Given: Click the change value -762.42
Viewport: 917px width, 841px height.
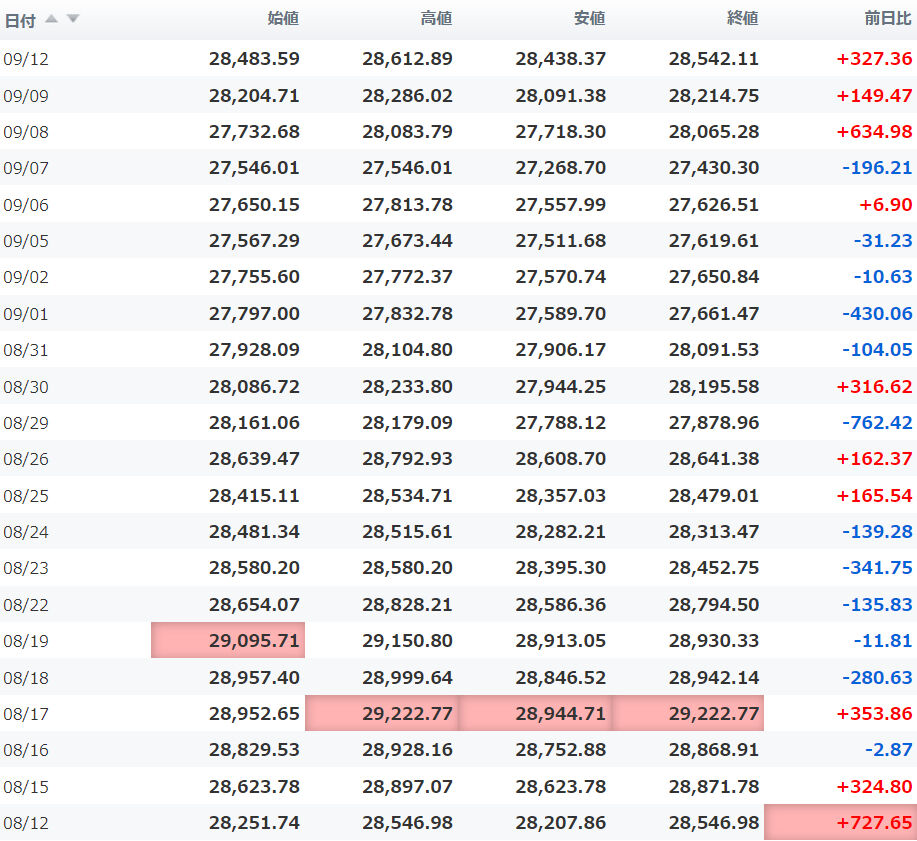Looking at the screenshot, I should (x=877, y=422).
